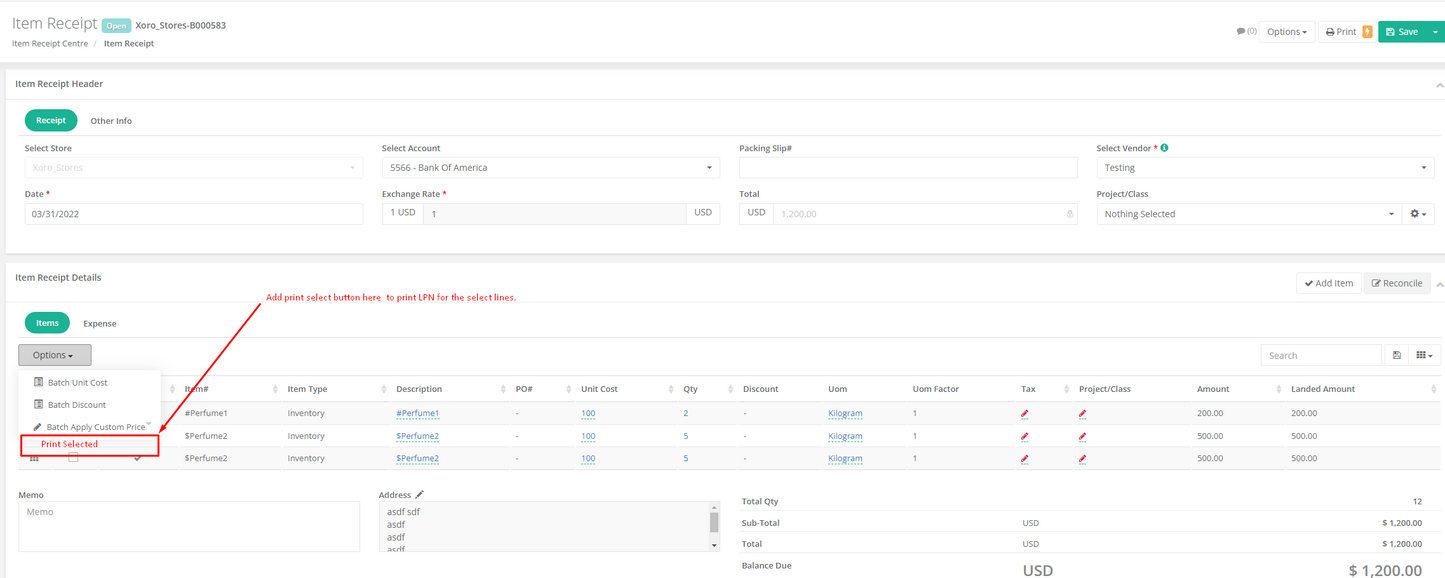Collapse the Item Receipt Header panel
This screenshot has height=578, width=1445.
[1440, 86]
